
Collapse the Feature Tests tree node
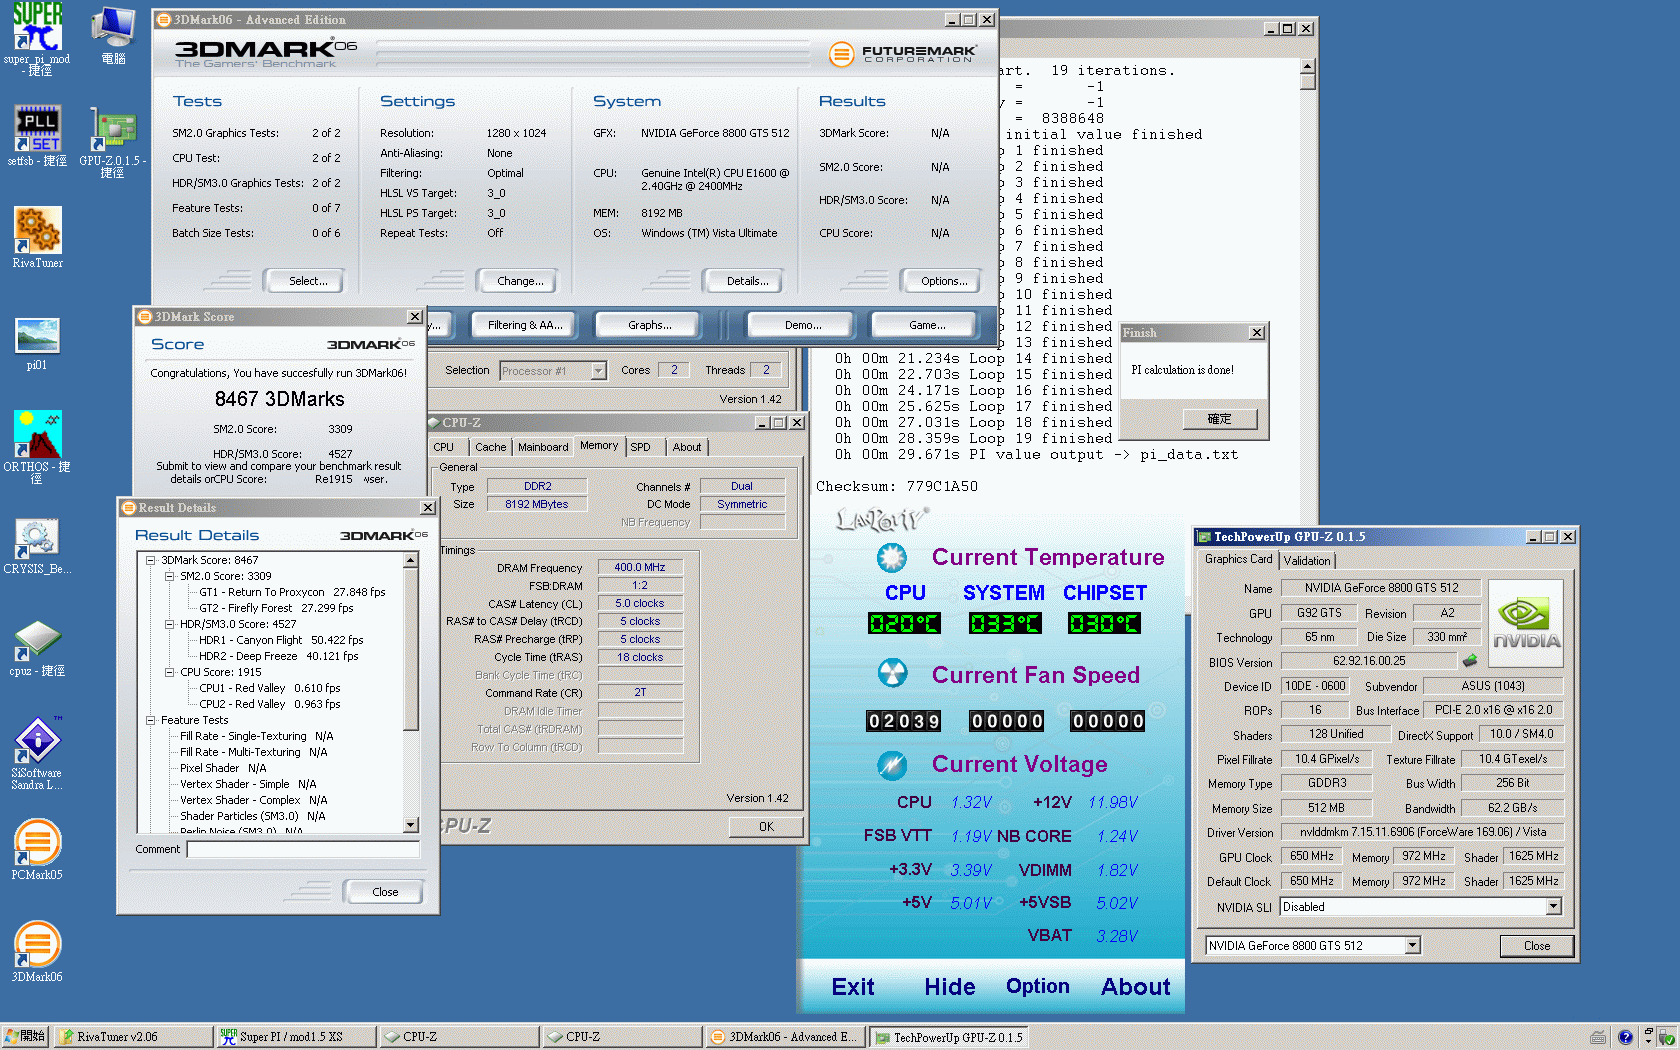151,720
